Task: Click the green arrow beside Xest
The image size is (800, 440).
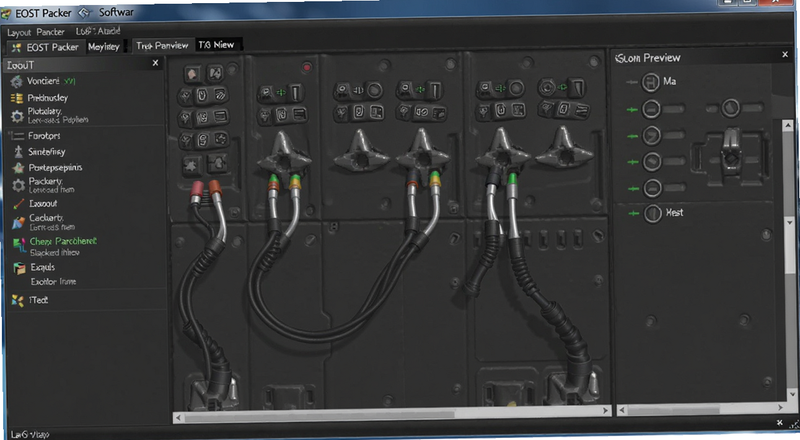Action: point(633,213)
